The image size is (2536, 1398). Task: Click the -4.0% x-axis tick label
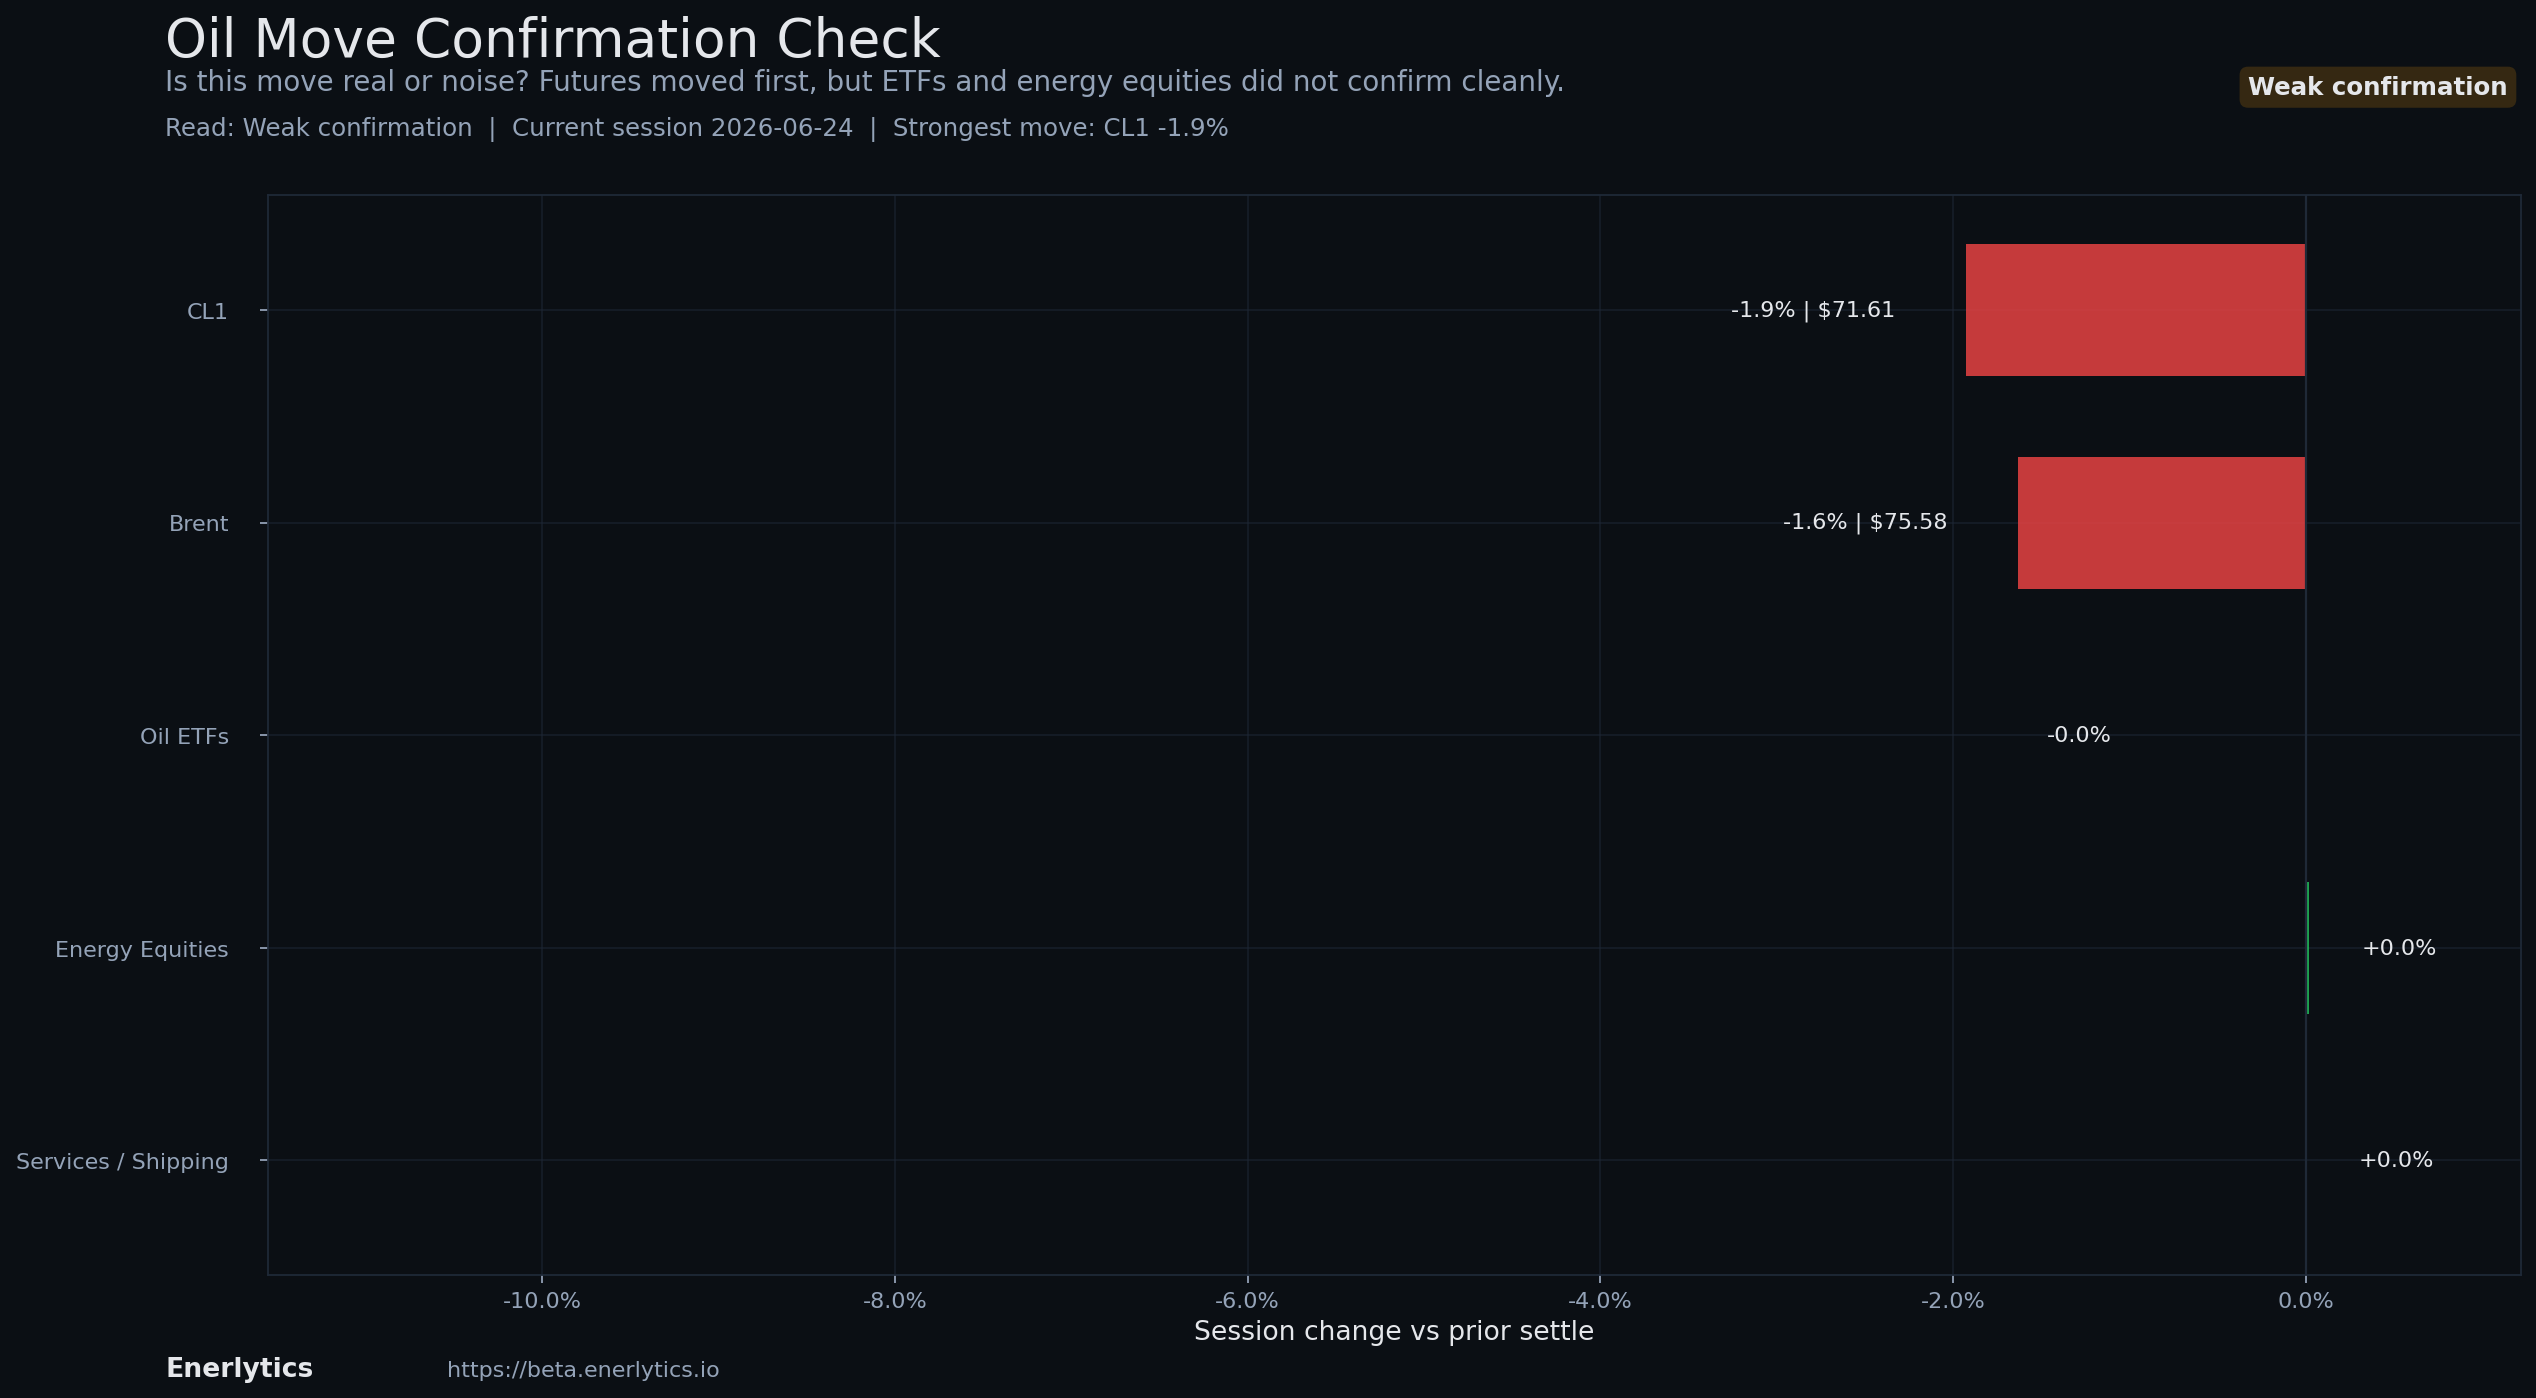(x=1599, y=1301)
